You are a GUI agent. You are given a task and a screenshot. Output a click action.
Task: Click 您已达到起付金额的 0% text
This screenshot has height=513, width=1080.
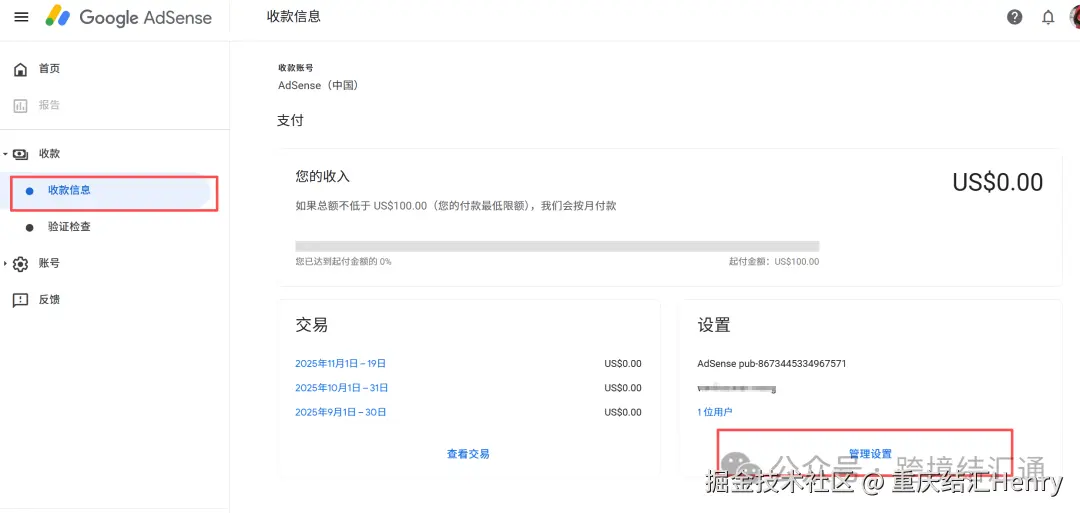(x=343, y=262)
